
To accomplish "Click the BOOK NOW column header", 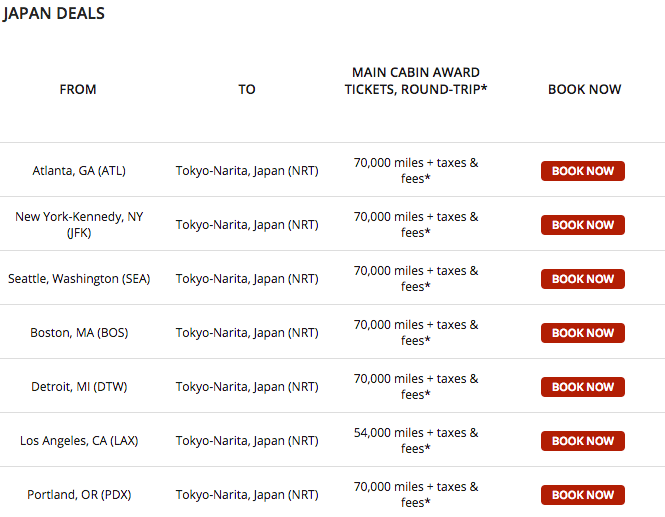I will tap(584, 89).
